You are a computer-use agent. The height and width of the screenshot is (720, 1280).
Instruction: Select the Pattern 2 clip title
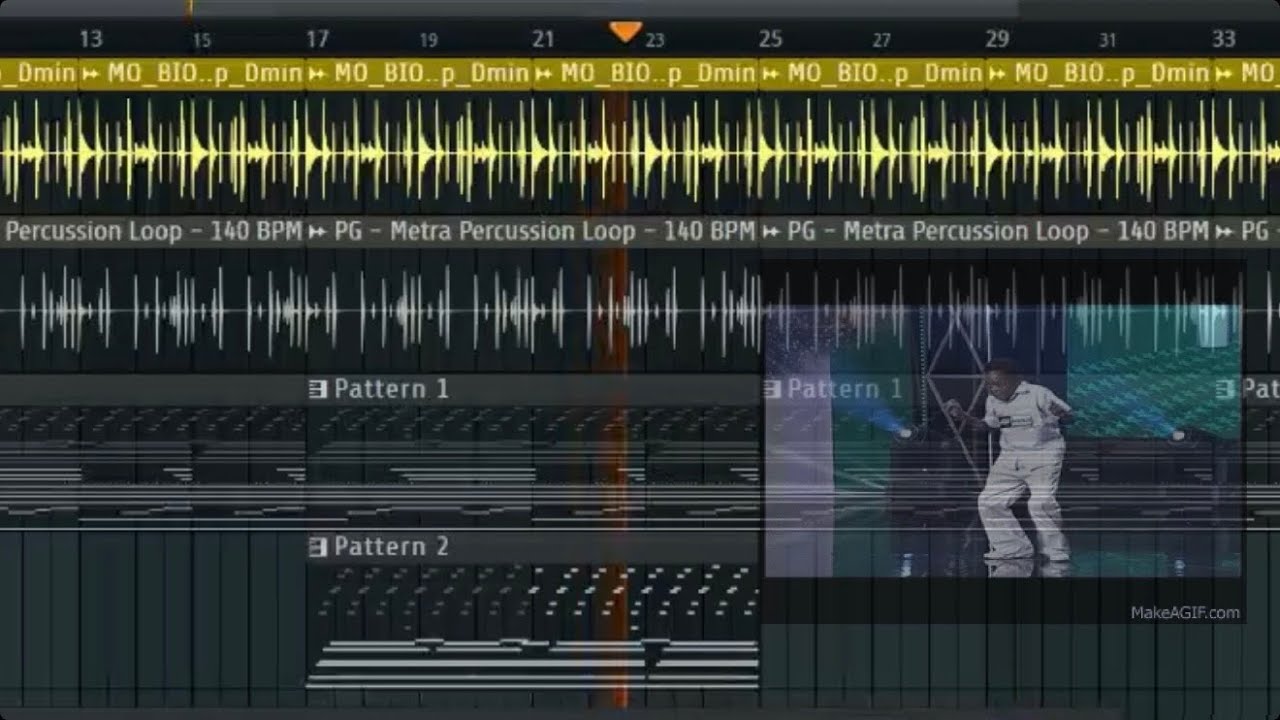click(x=391, y=547)
